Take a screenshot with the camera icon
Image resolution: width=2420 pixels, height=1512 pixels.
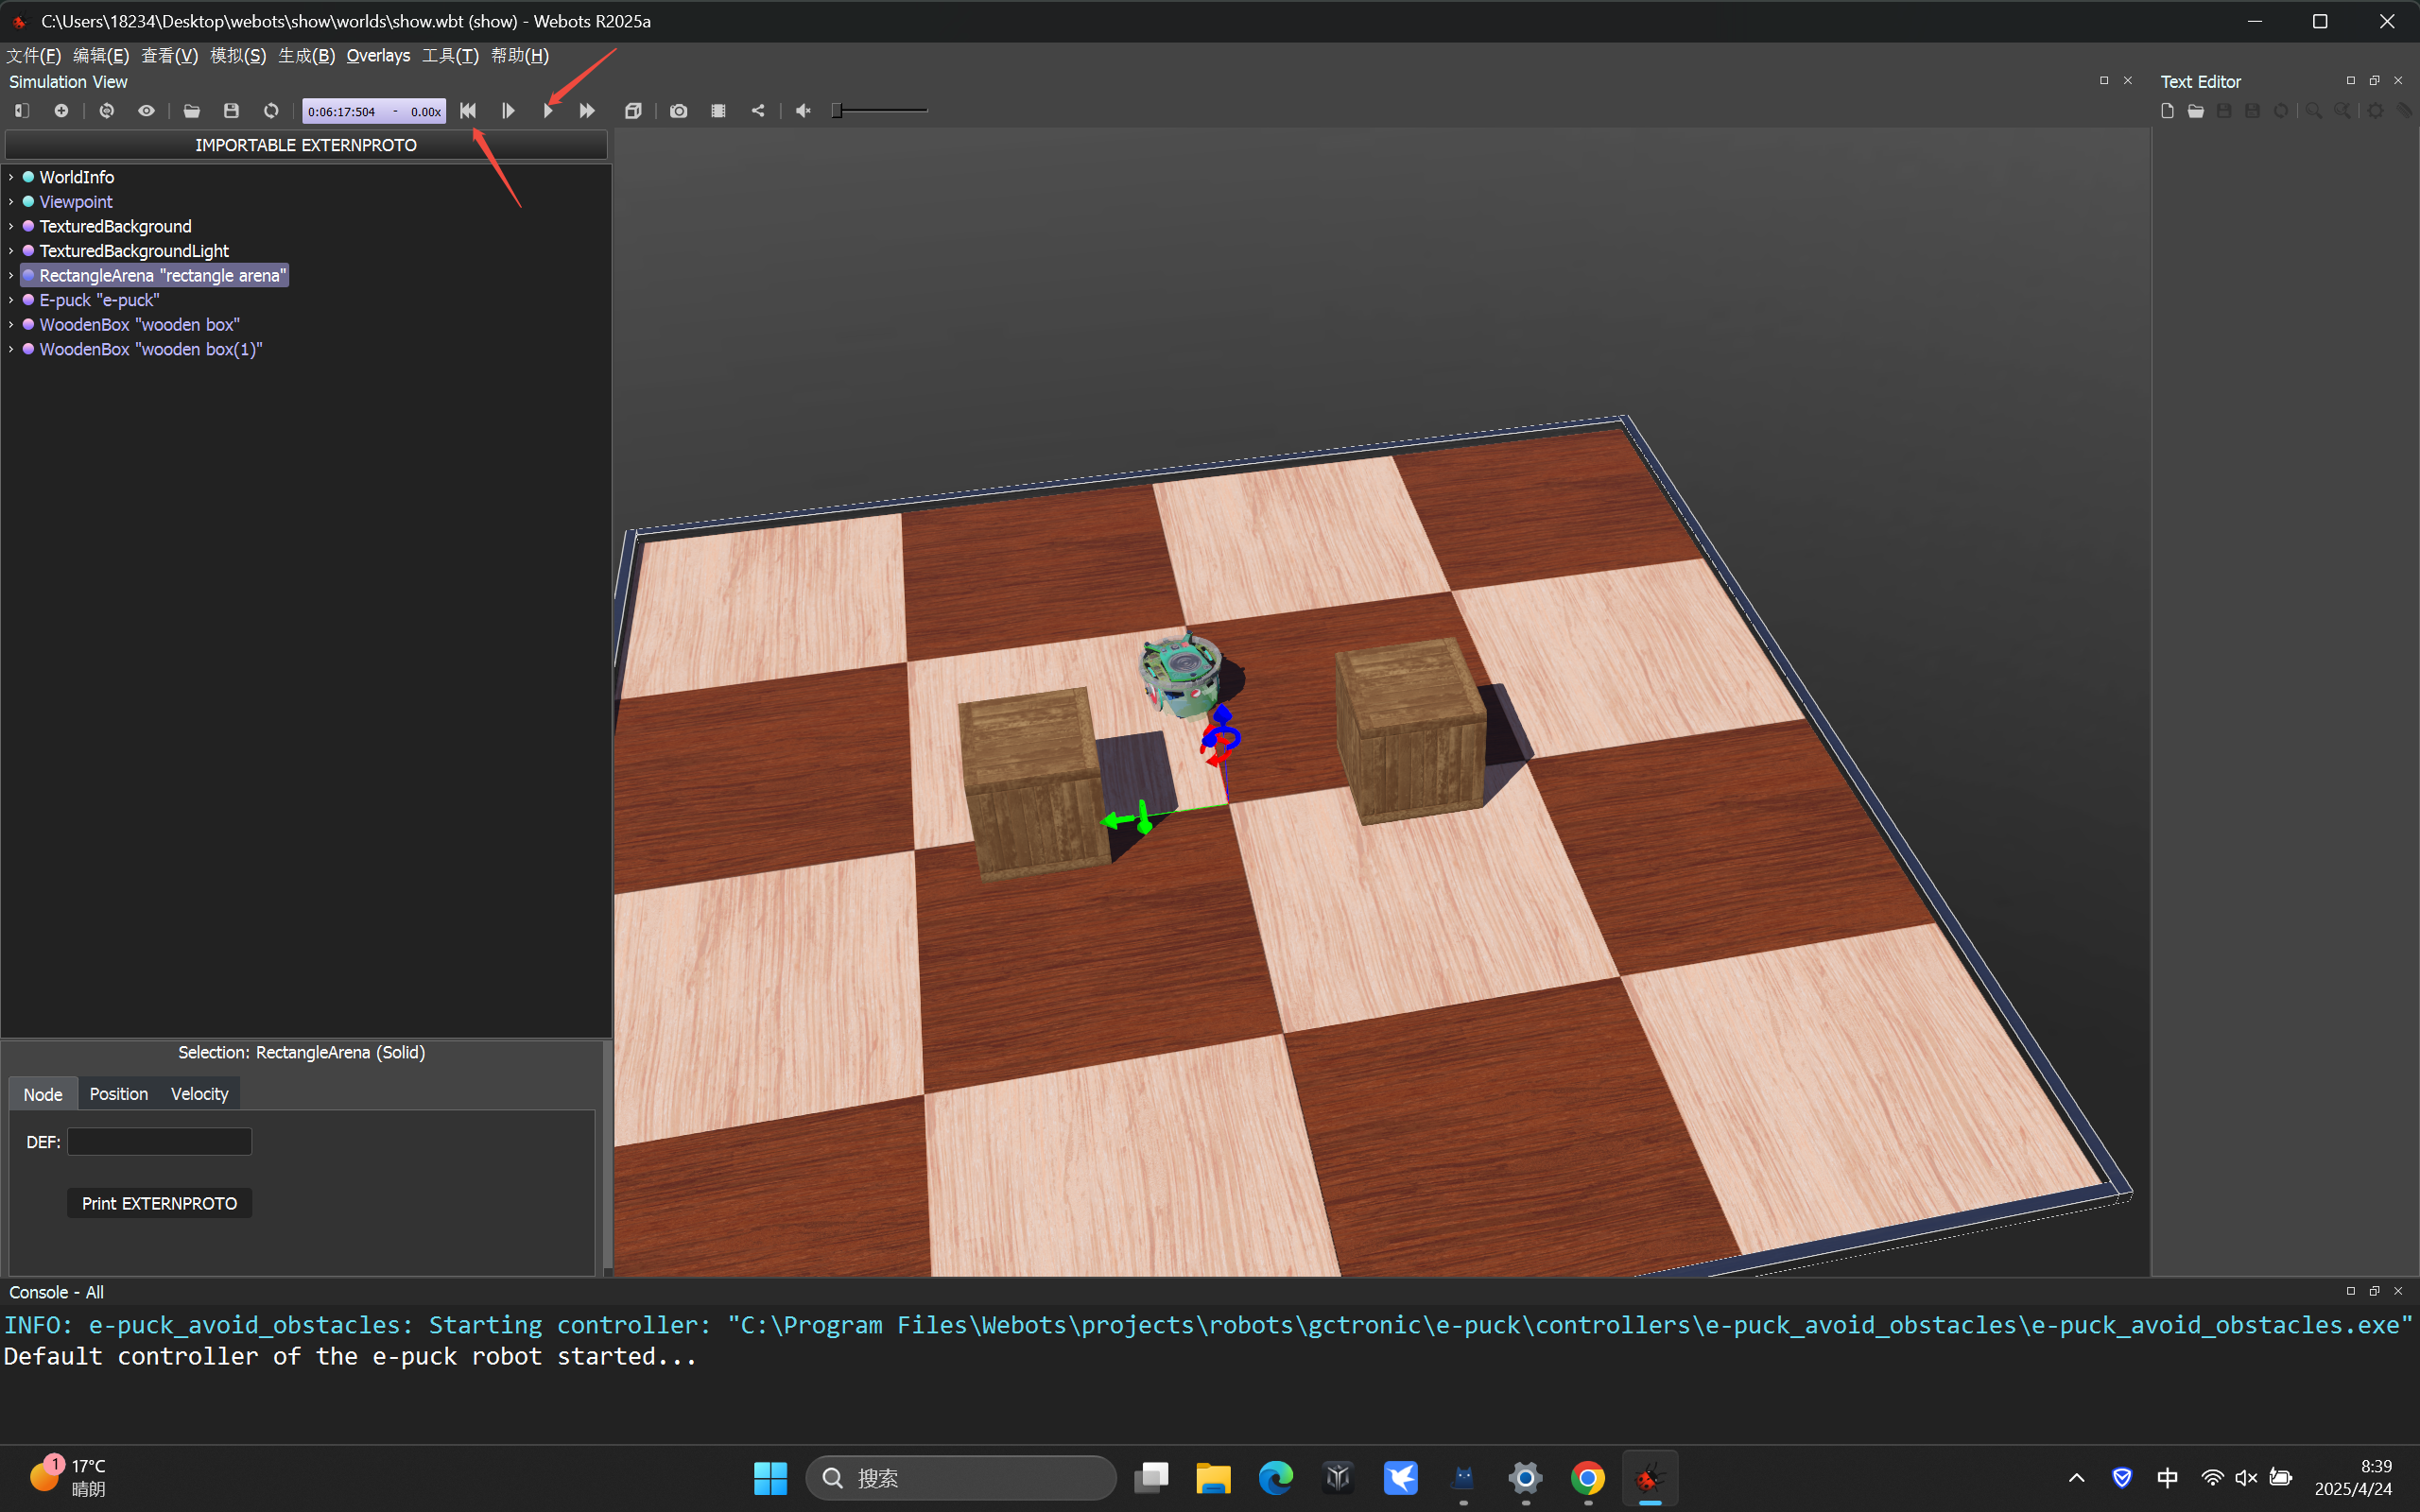tap(679, 111)
